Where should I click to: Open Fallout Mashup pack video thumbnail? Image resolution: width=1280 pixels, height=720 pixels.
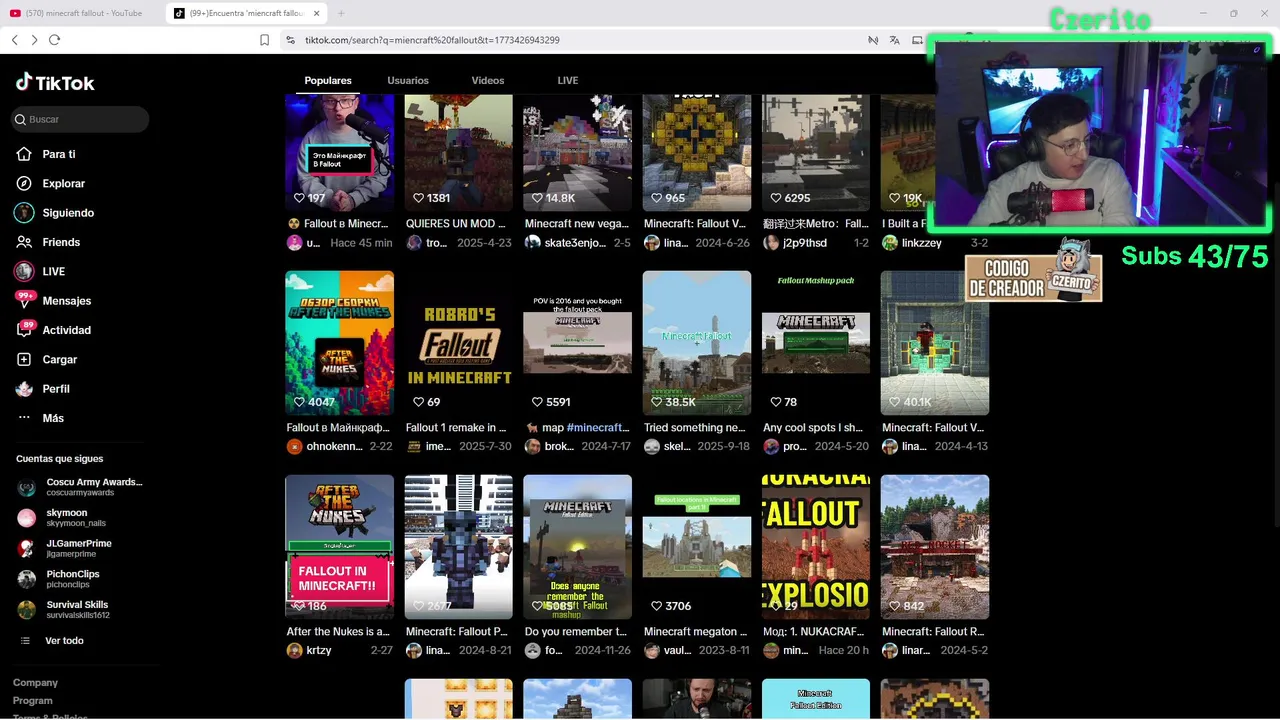pos(816,343)
